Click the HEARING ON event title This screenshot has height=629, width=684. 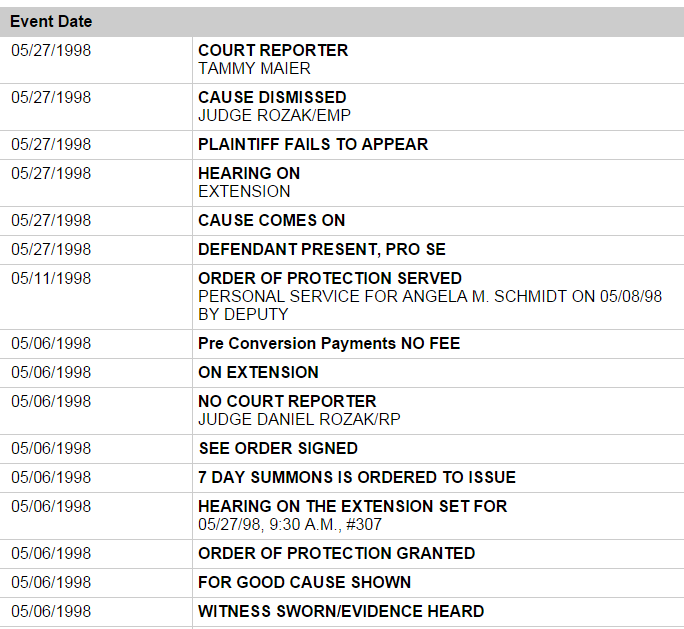(249, 173)
